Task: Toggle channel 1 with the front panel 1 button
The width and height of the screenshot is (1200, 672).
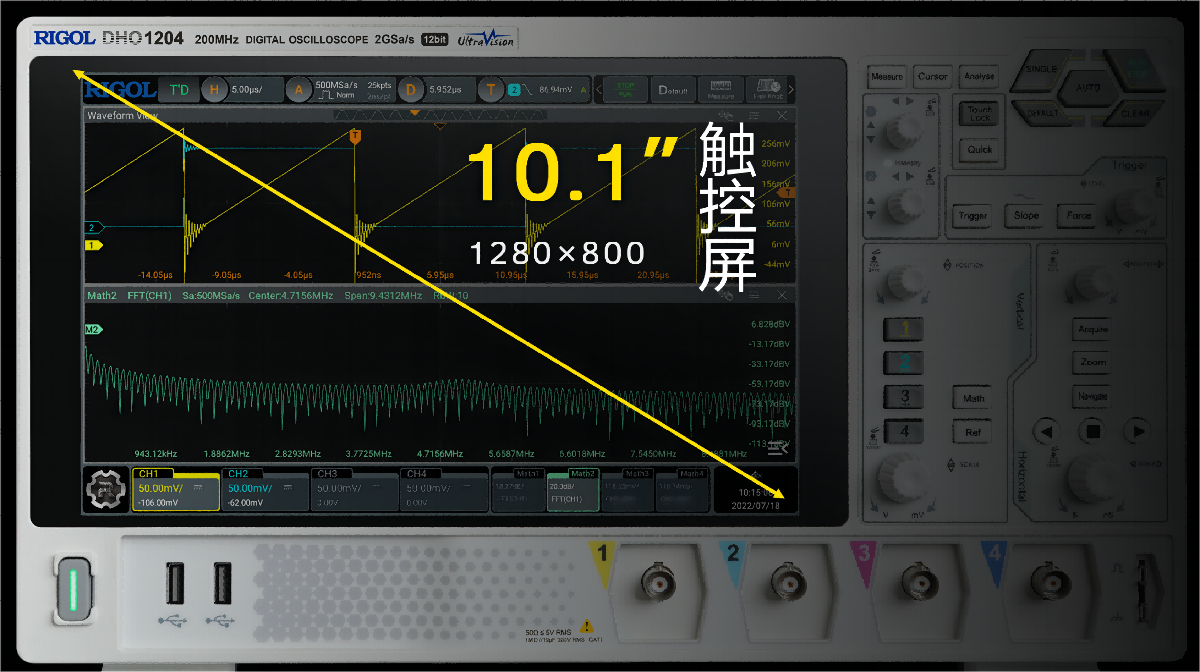Action: pyautogui.click(x=903, y=328)
